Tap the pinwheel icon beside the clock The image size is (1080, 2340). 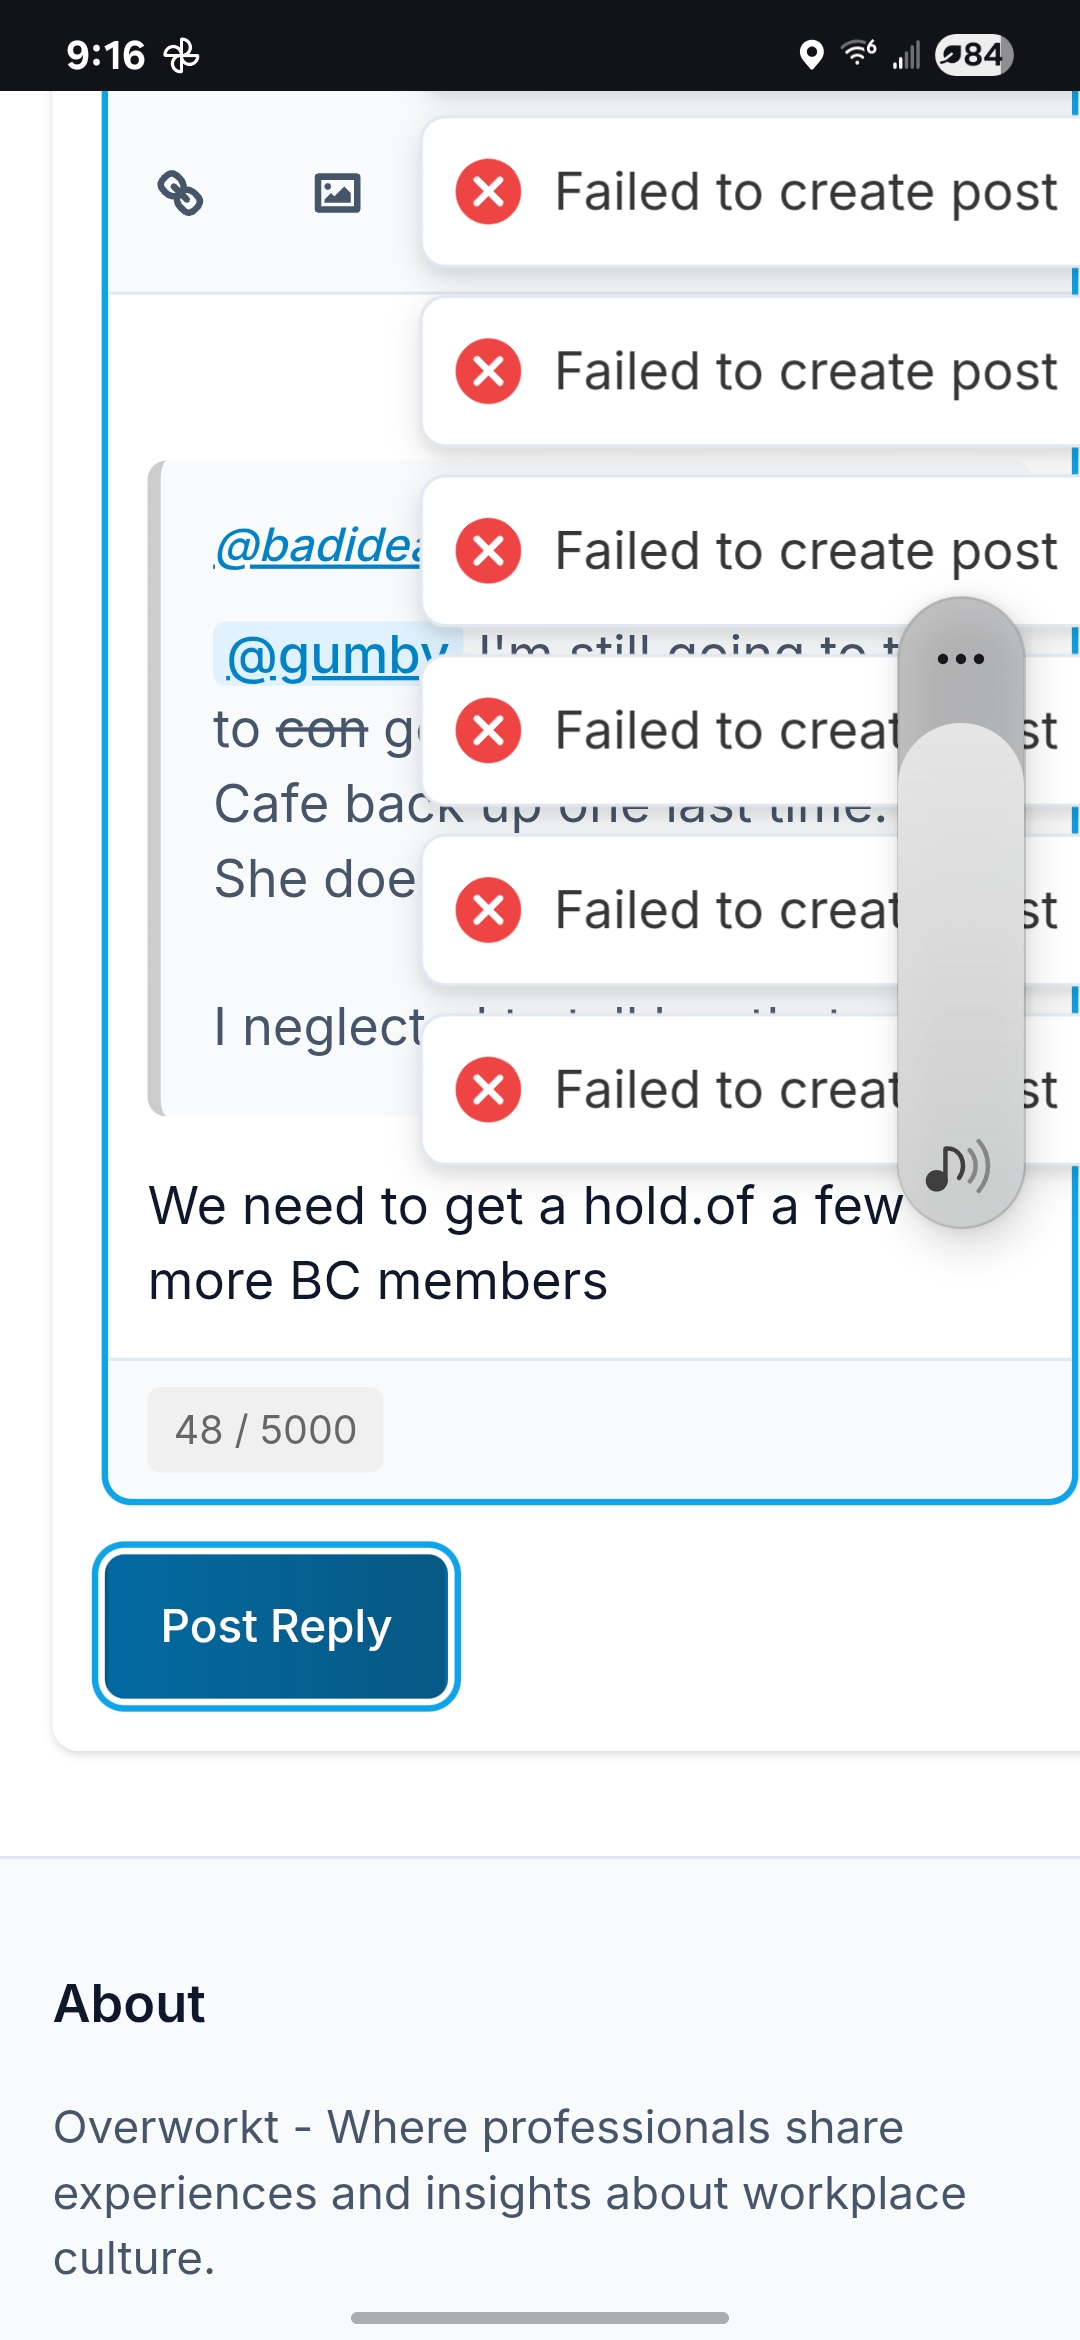click(181, 55)
